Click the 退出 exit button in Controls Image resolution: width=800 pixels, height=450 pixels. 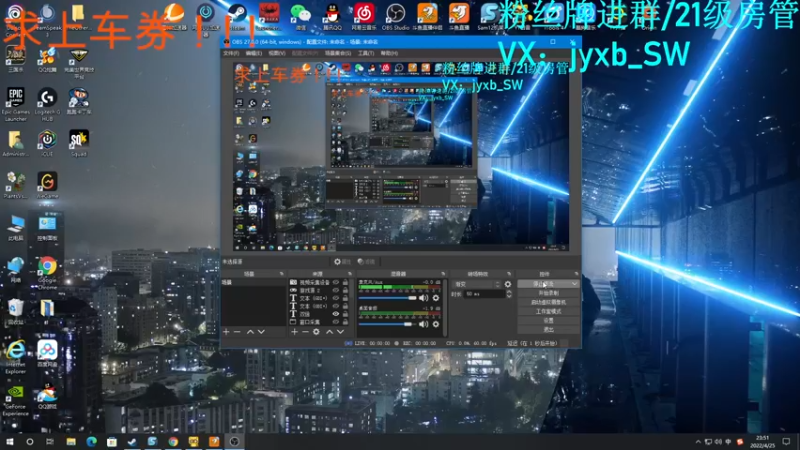pyautogui.click(x=548, y=330)
